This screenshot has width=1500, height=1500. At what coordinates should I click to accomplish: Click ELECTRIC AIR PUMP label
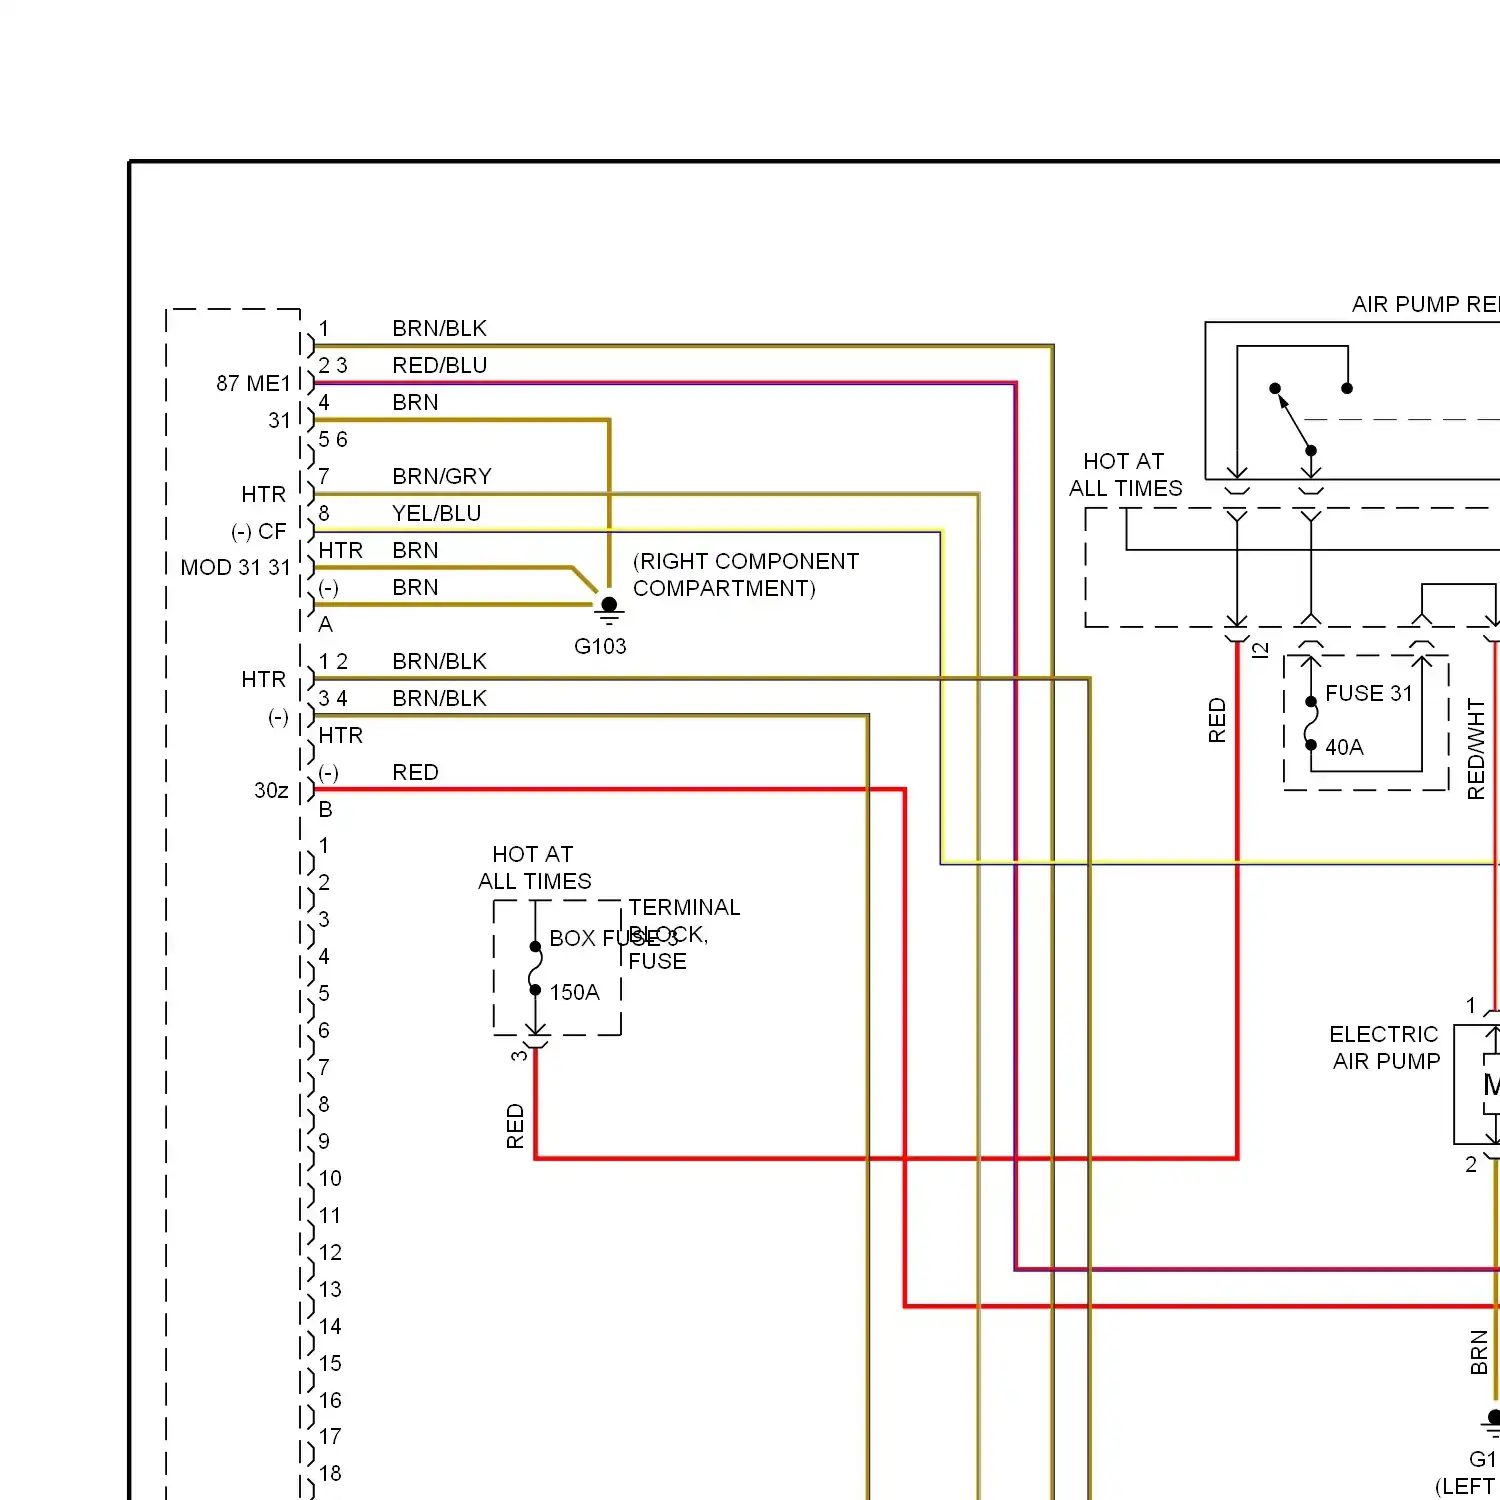click(1385, 1048)
